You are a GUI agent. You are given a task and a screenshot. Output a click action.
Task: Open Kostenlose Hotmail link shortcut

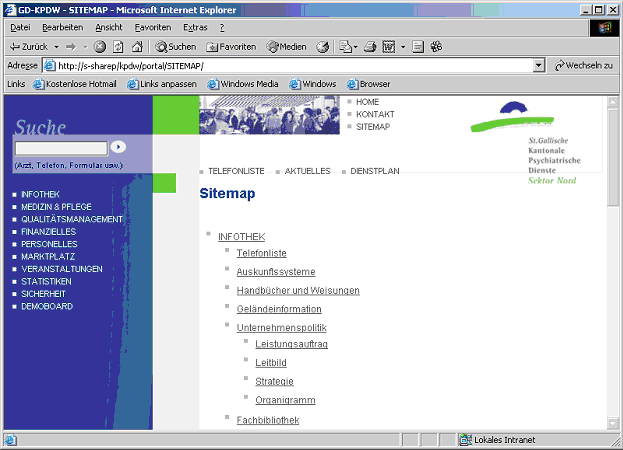pos(75,84)
